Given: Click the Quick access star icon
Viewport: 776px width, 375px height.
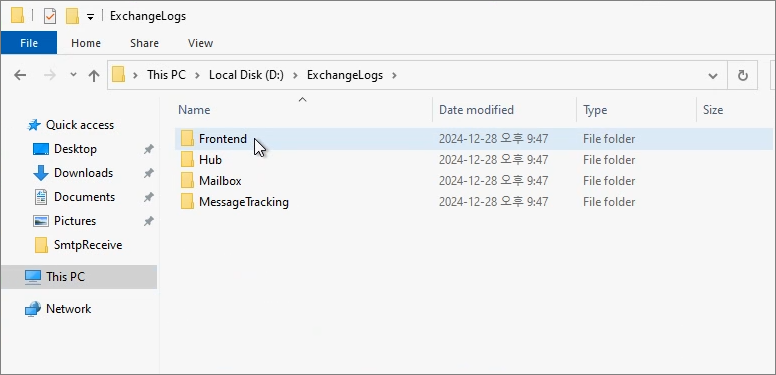Looking at the screenshot, I should 34,125.
